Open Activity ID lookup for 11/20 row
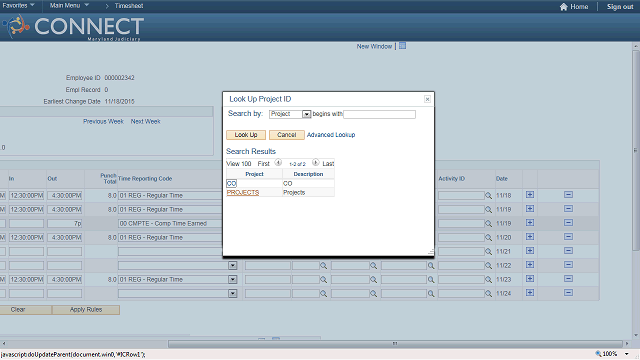The image size is (640, 360). 488,238
